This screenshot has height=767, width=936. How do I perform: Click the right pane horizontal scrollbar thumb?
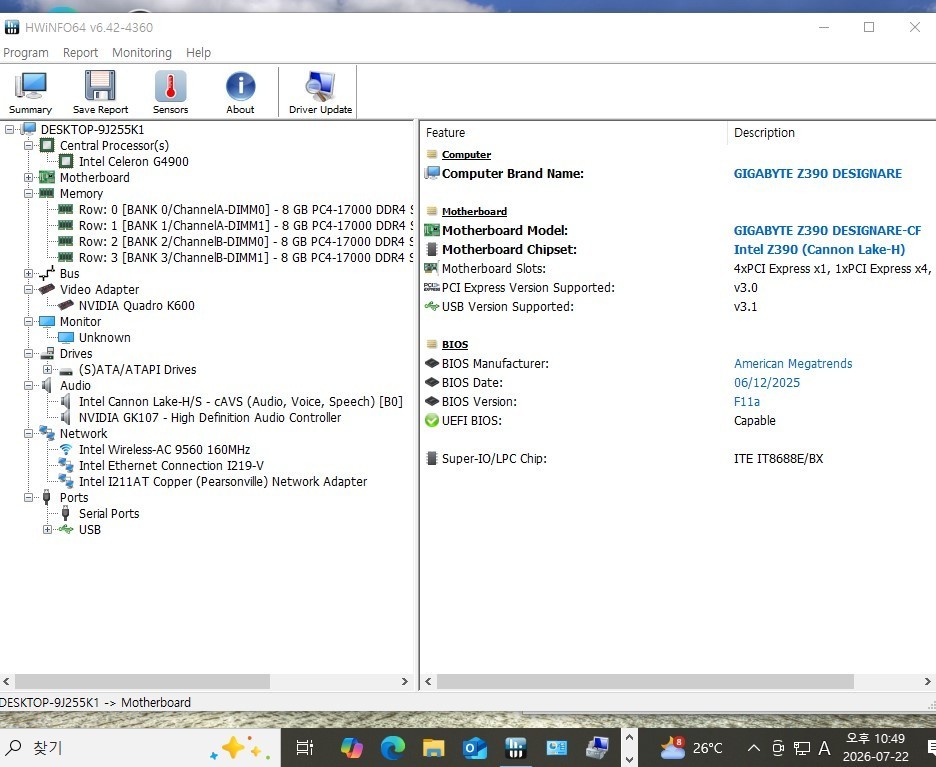coord(645,681)
